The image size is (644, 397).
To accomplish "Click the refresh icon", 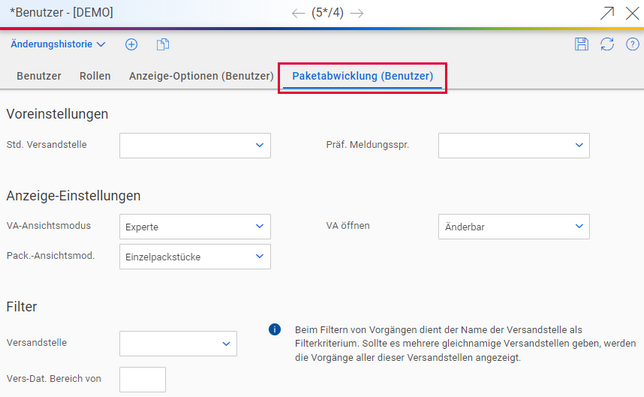I will coord(607,44).
